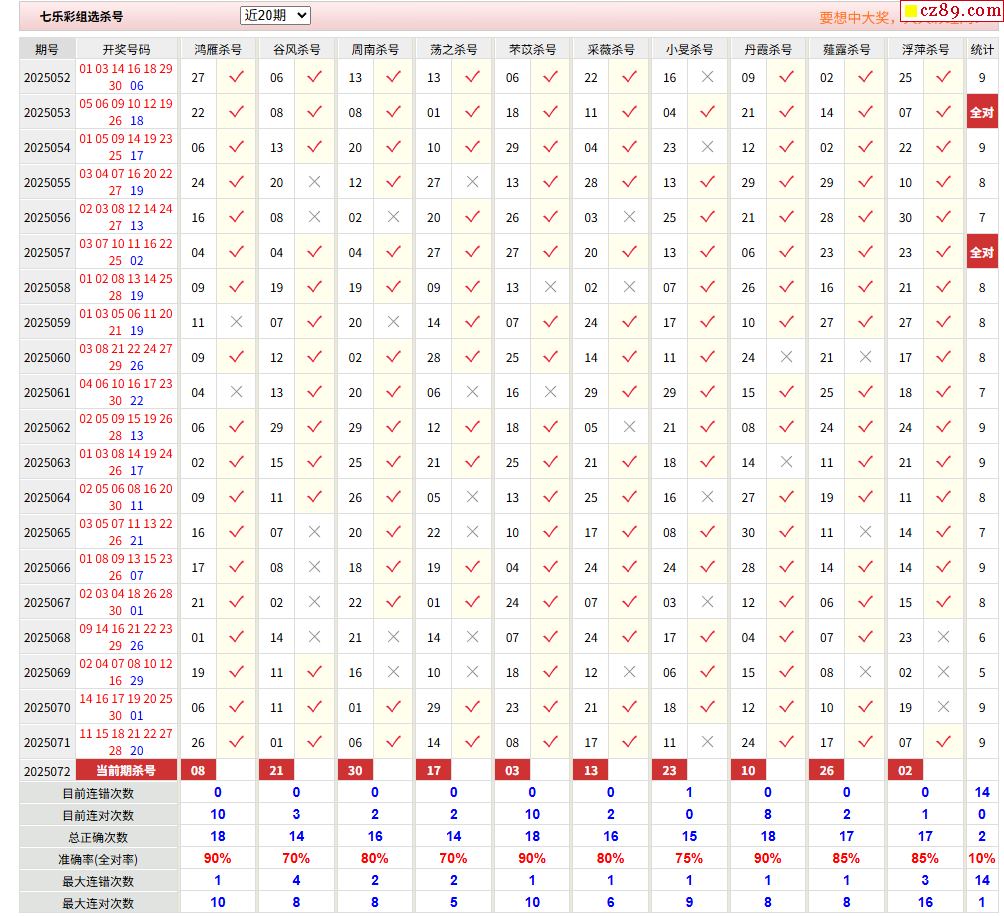Click the X mark for 丹霞杀号 in row 2025060
The image size is (1004, 916).
pos(787,357)
